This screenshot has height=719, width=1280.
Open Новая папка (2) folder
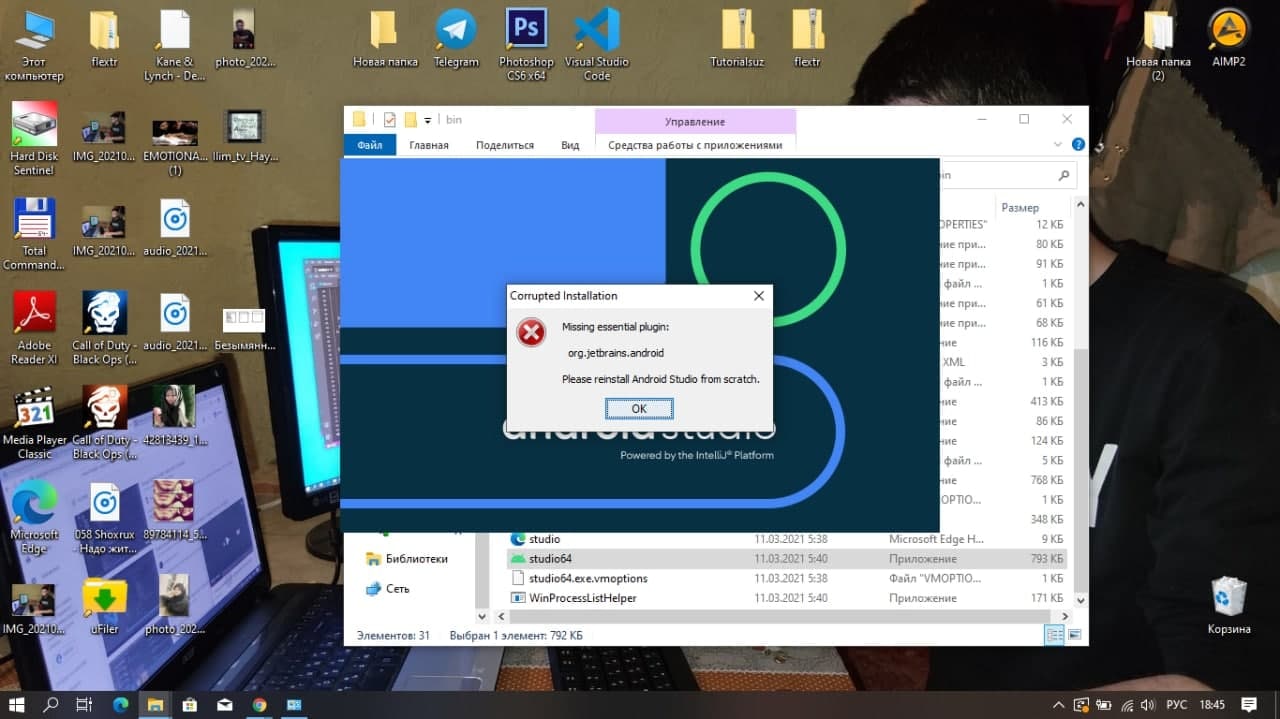(1158, 47)
